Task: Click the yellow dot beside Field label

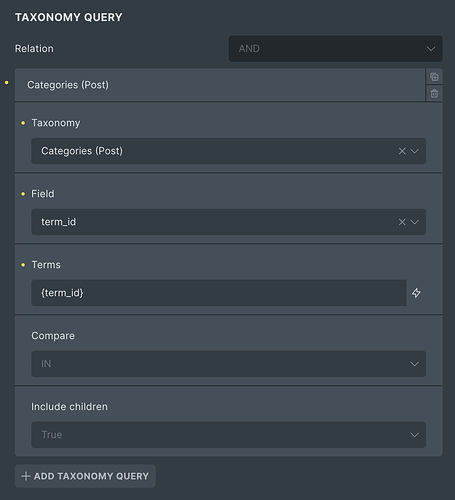Action: coord(23,194)
